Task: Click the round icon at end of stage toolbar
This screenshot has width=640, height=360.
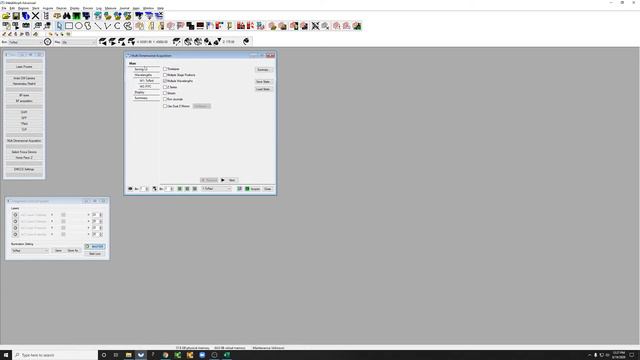Action: 246,42
